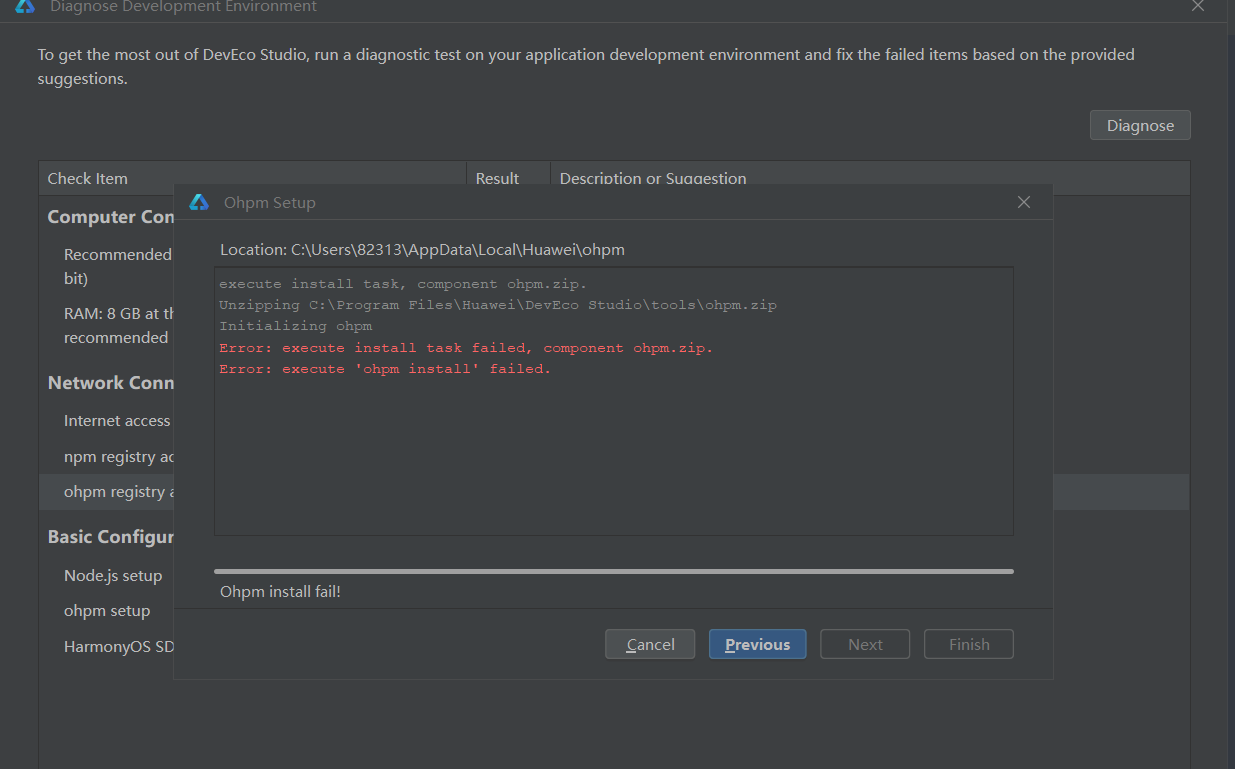Screen dimensions: 1235x769
Task: Click the DevEco logo on the Diagnose window
Action: tap(25, 7)
